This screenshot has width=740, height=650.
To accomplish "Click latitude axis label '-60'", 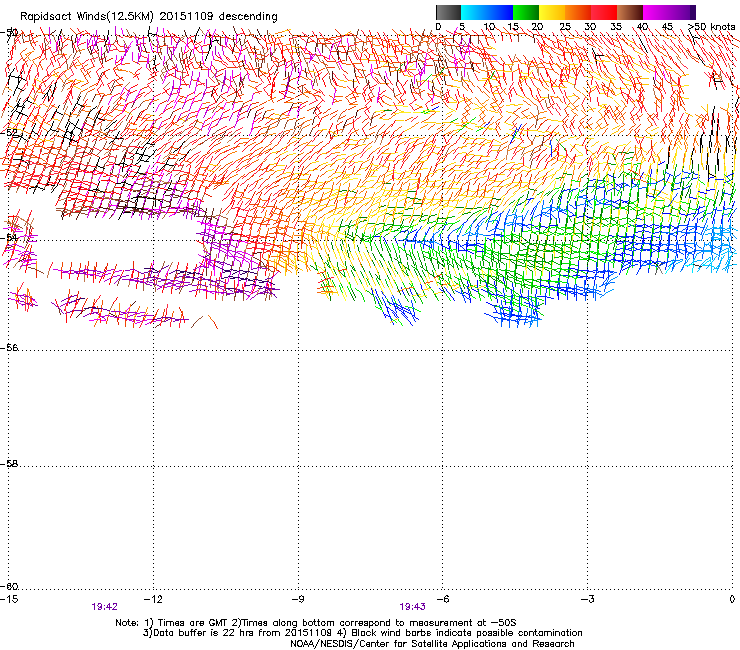I will pyautogui.click(x=10, y=586).
